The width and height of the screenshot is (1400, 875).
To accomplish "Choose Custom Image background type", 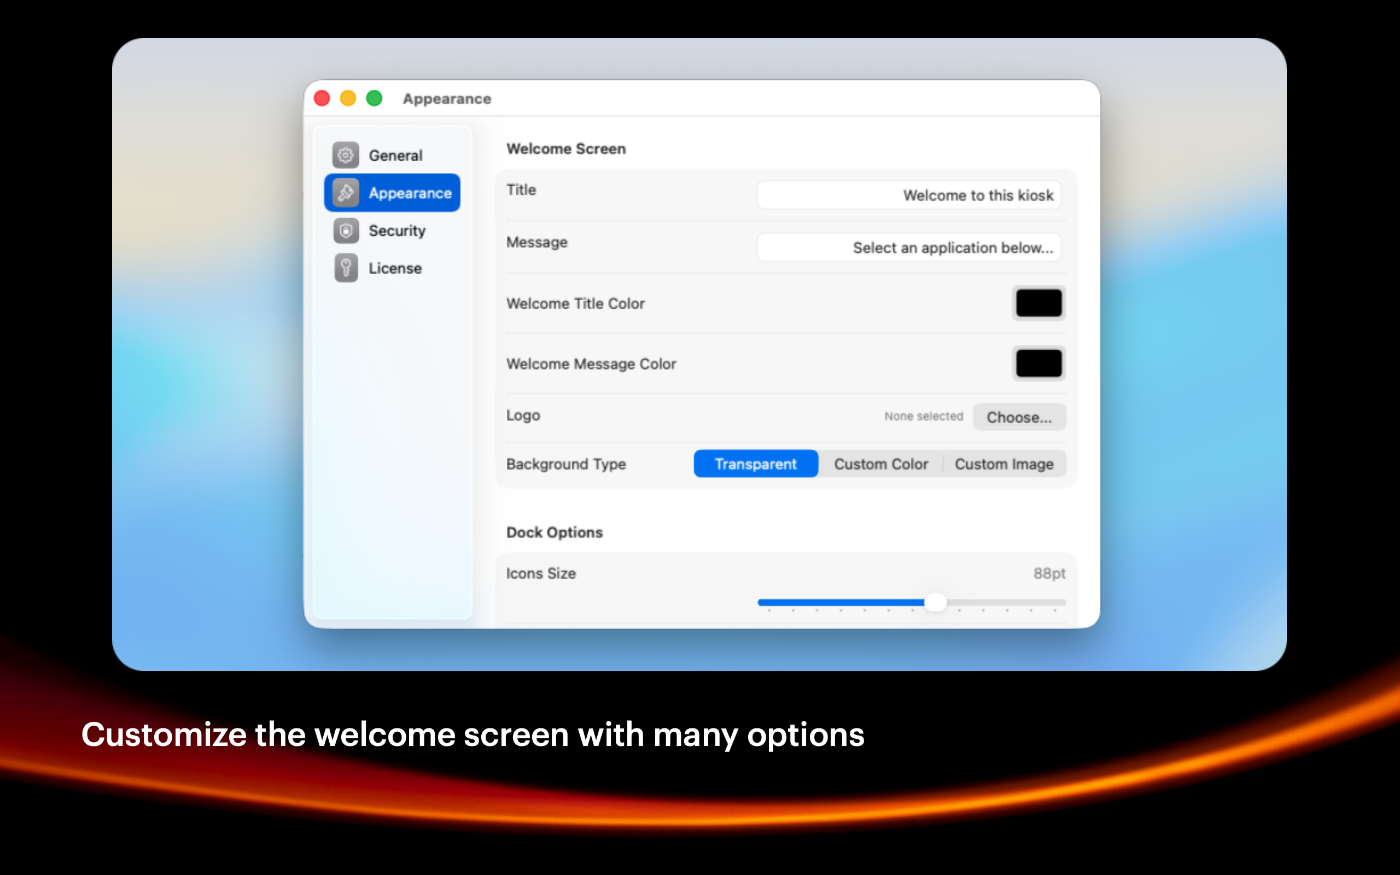I will pyautogui.click(x=1004, y=464).
